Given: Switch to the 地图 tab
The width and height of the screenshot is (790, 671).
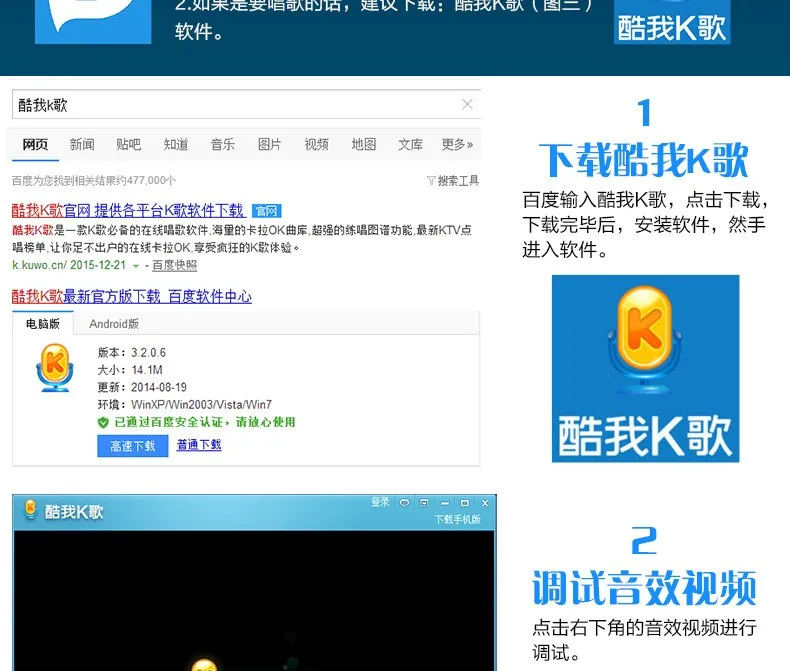Looking at the screenshot, I should [364, 145].
